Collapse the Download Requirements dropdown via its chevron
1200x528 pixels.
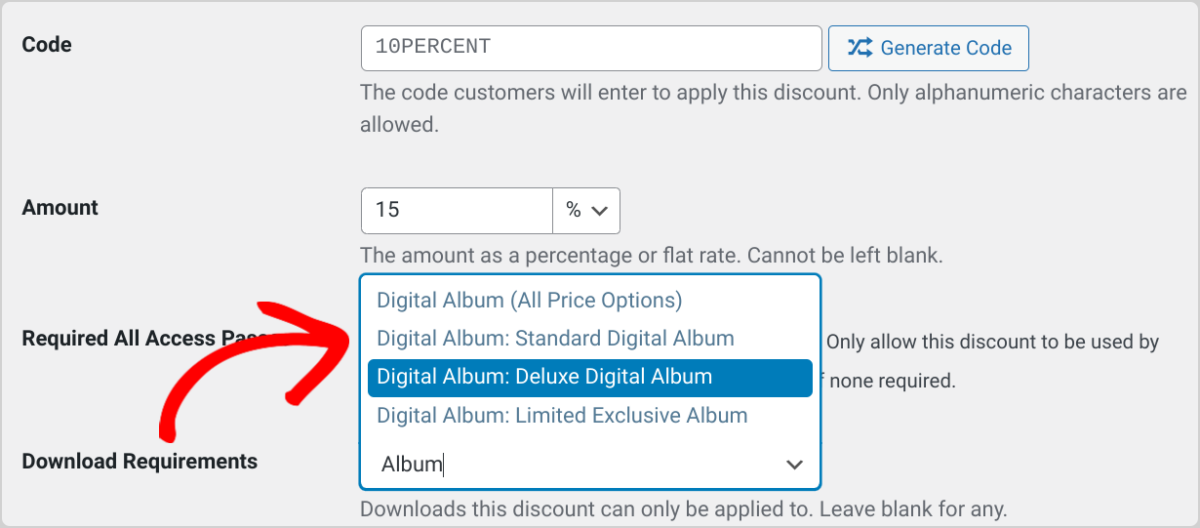coord(795,465)
